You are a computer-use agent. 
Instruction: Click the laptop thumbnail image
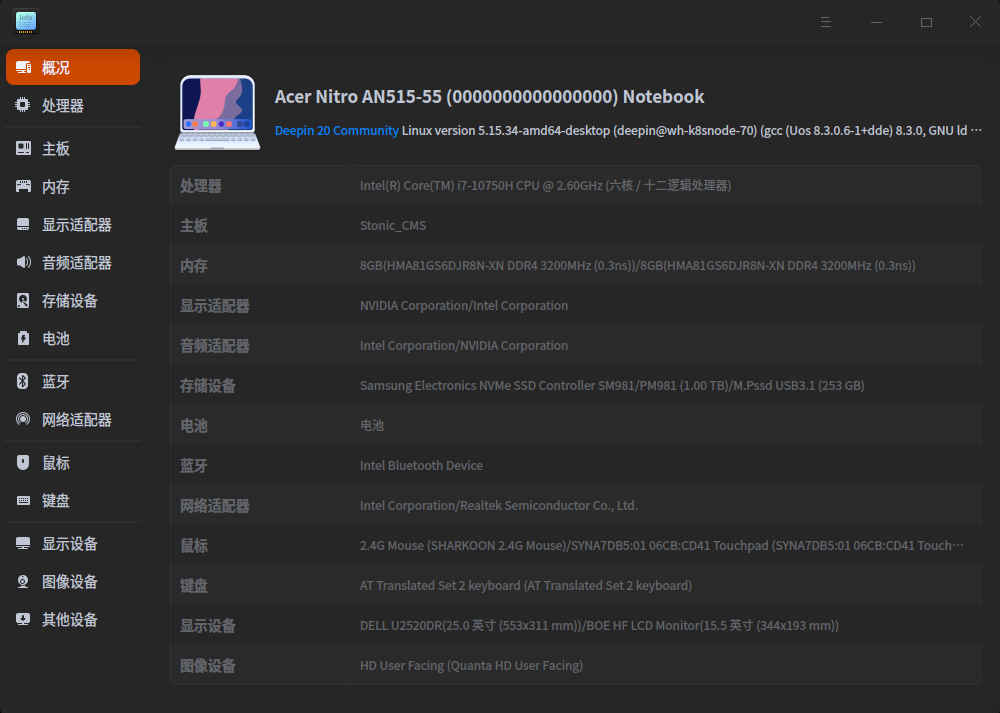[216, 112]
